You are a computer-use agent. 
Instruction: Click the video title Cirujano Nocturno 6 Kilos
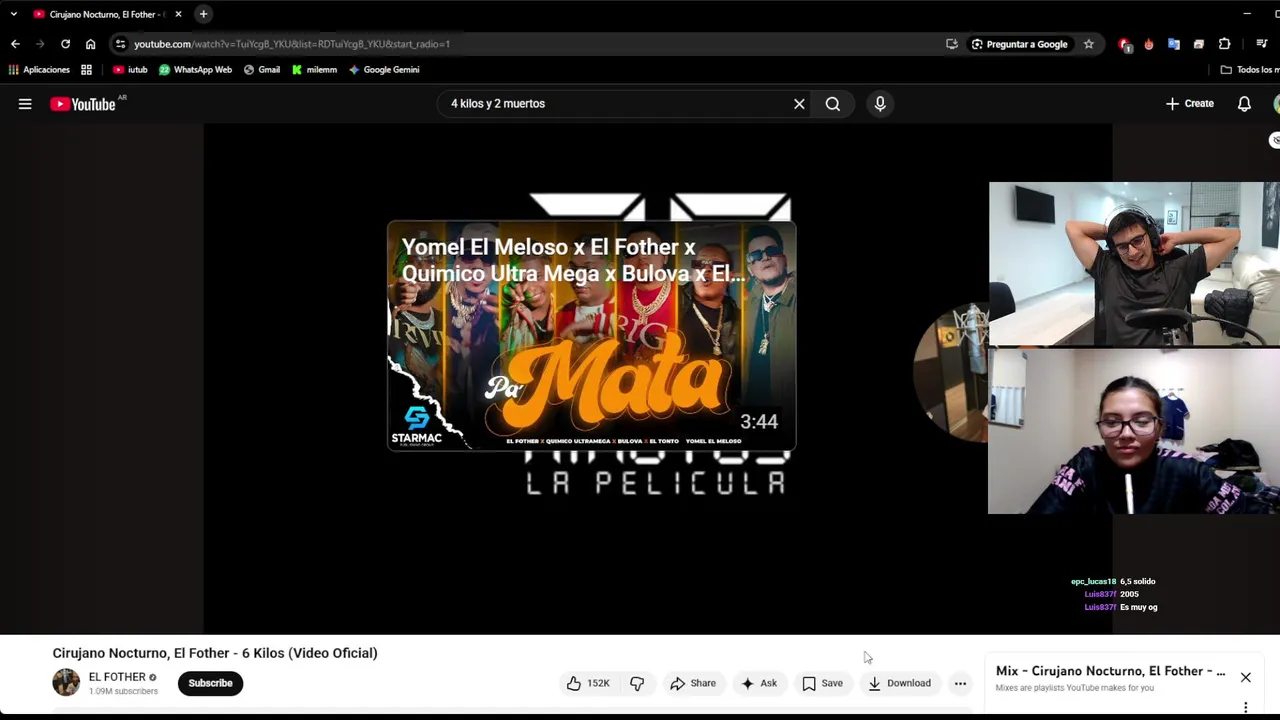point(215,653)
